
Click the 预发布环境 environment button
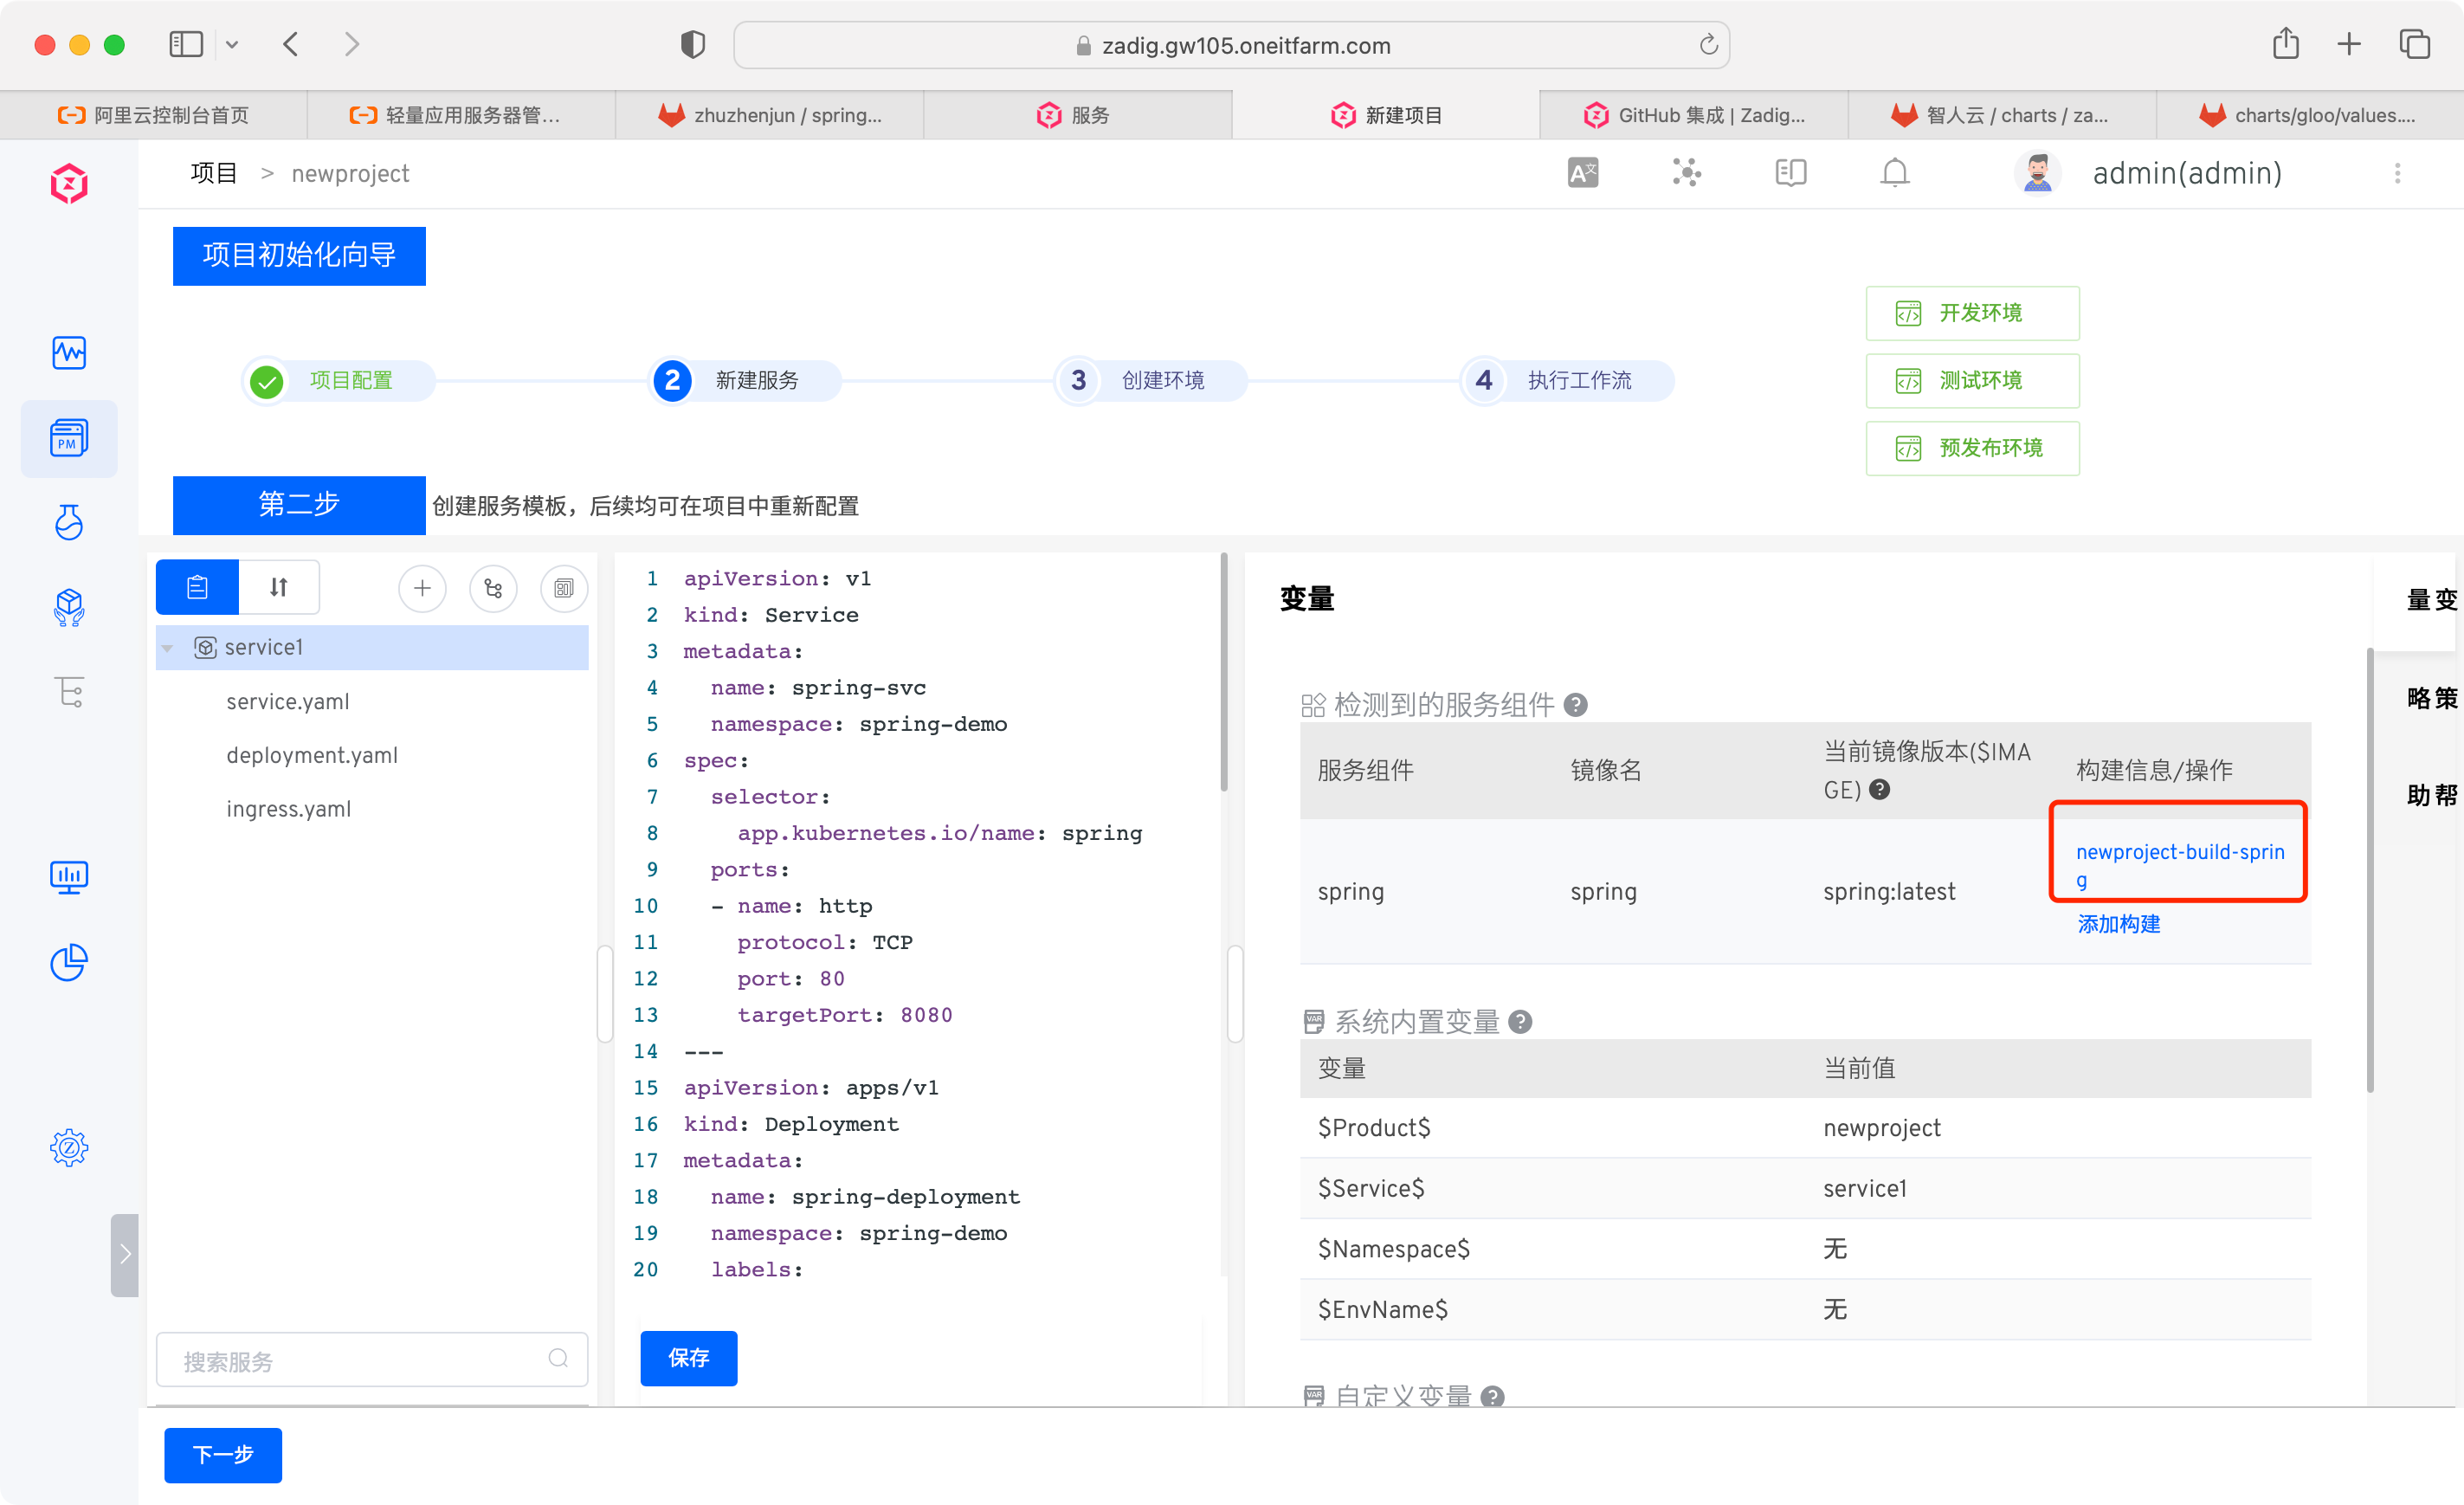[x=1972, y=448]
